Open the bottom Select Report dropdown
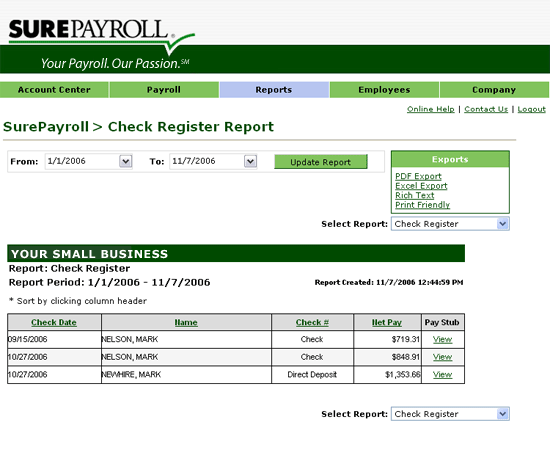Screen dimensions: 550x450 point(450,414)
